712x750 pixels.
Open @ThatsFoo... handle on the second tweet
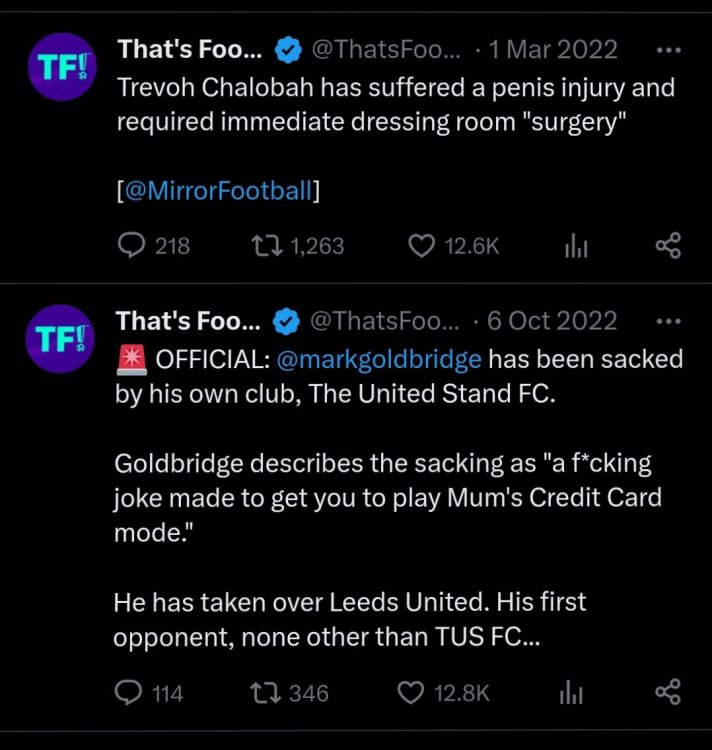[384, 320]
